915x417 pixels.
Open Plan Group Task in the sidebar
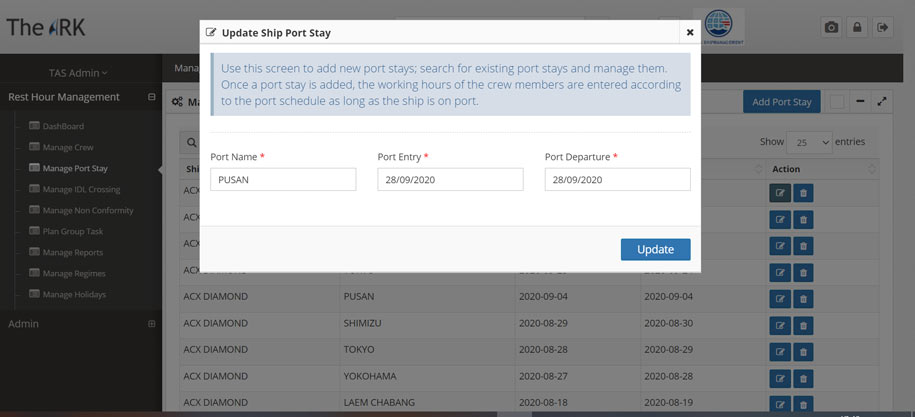click(x=66, y=231)
